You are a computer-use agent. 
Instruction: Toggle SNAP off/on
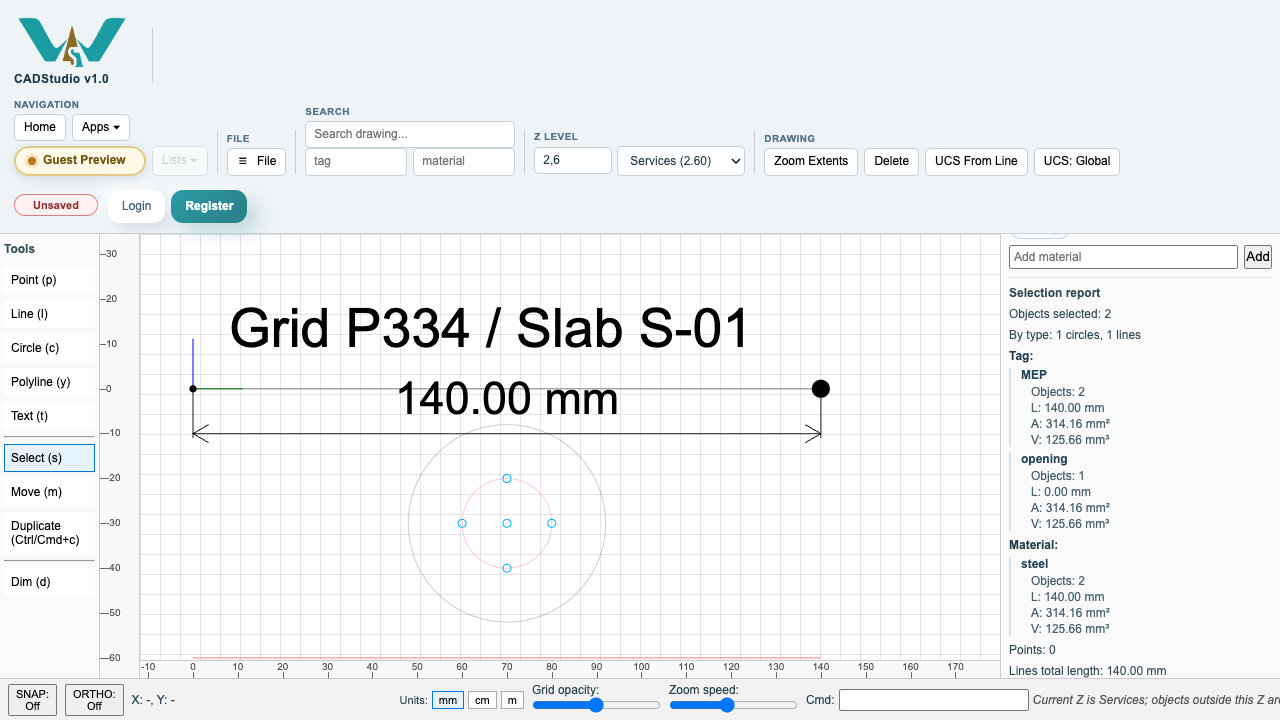pos(32,700)
